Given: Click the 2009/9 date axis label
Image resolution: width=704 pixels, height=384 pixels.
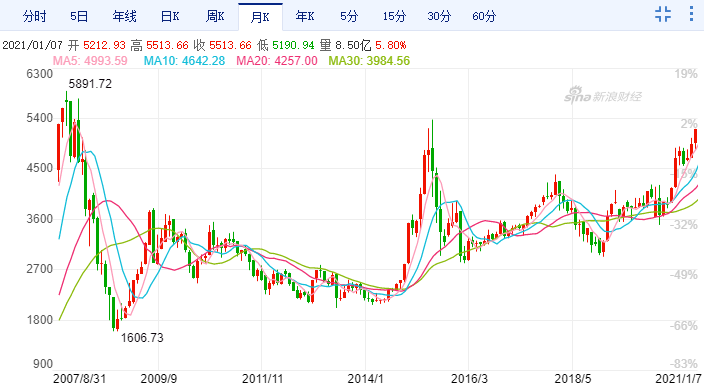Looking at the screenshot, I should point(158,379).
